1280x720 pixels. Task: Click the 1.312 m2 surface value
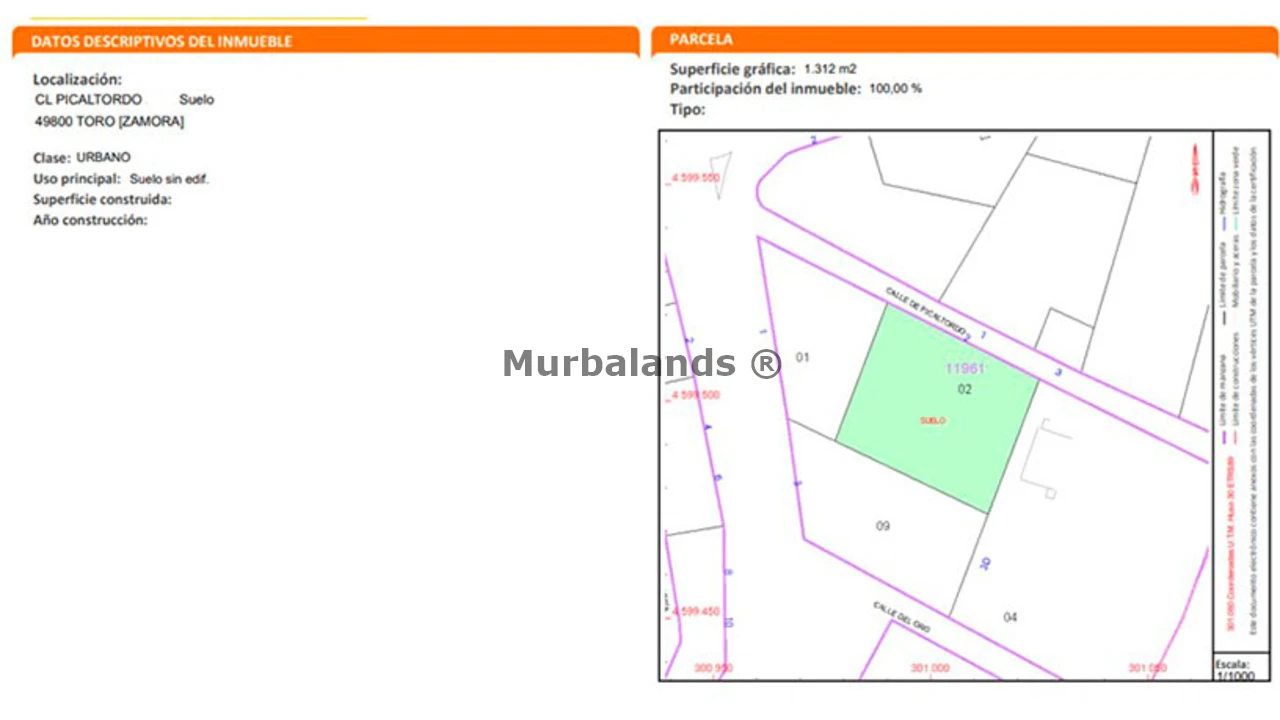point(830,69)
